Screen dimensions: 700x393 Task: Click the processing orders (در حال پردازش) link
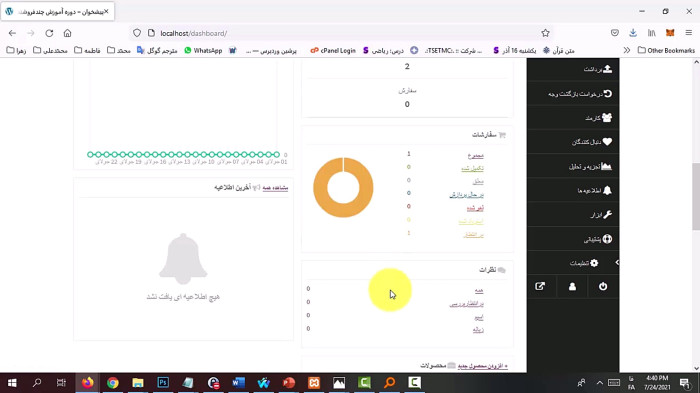467,195
